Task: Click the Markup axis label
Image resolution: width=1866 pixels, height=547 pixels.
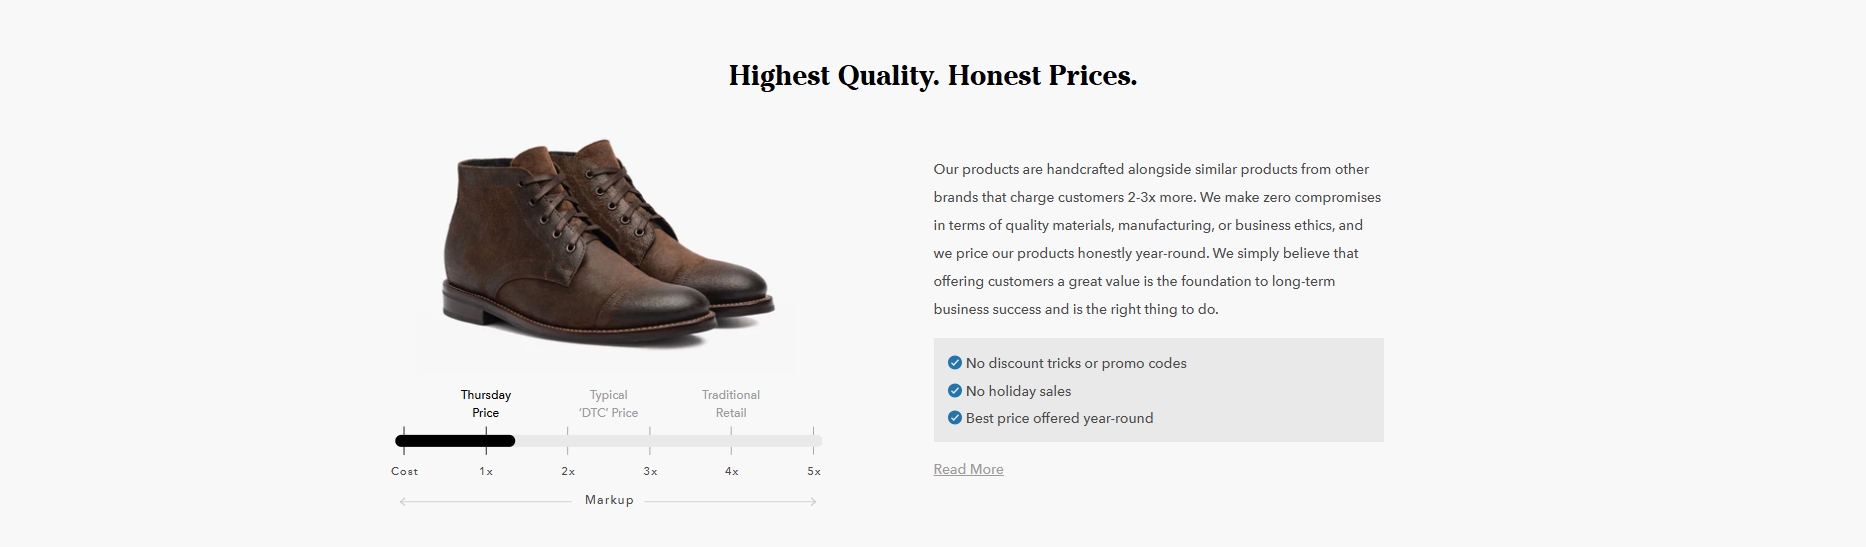Action: pyautogui.click(x=609, y=500)
